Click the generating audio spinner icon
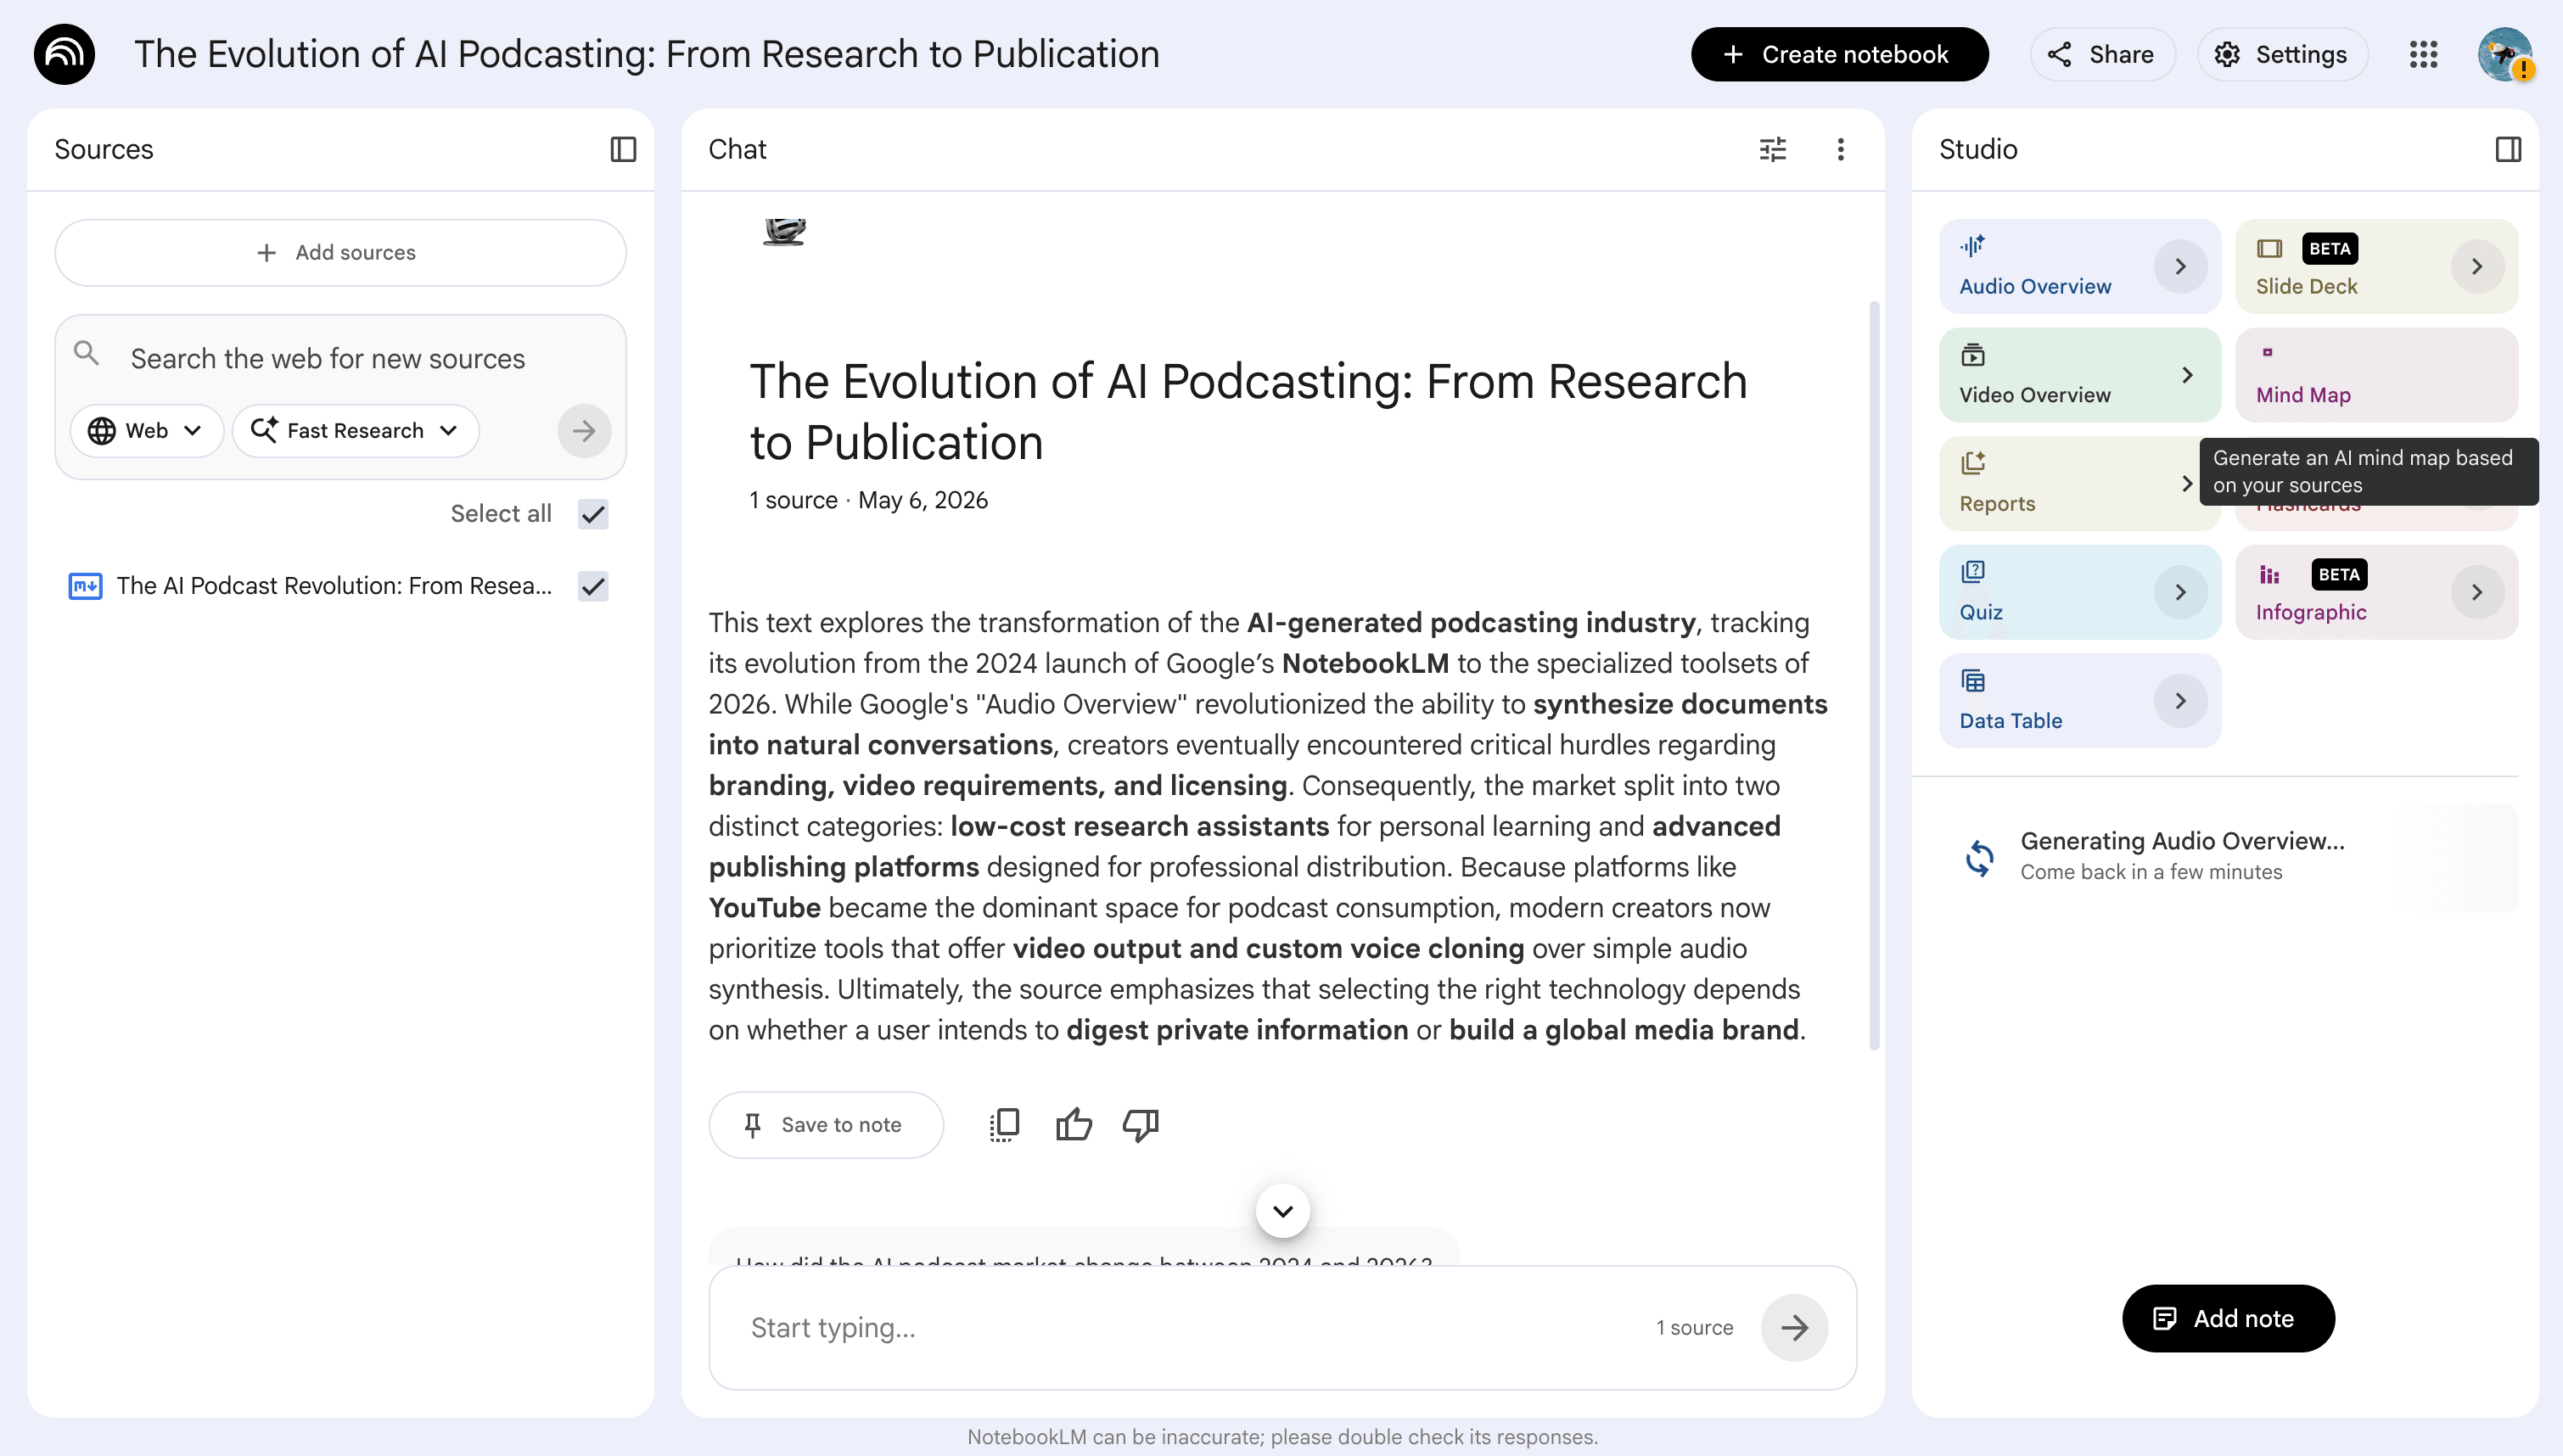Viewport: 2563px width, 1456px height. click(1979, 857)
